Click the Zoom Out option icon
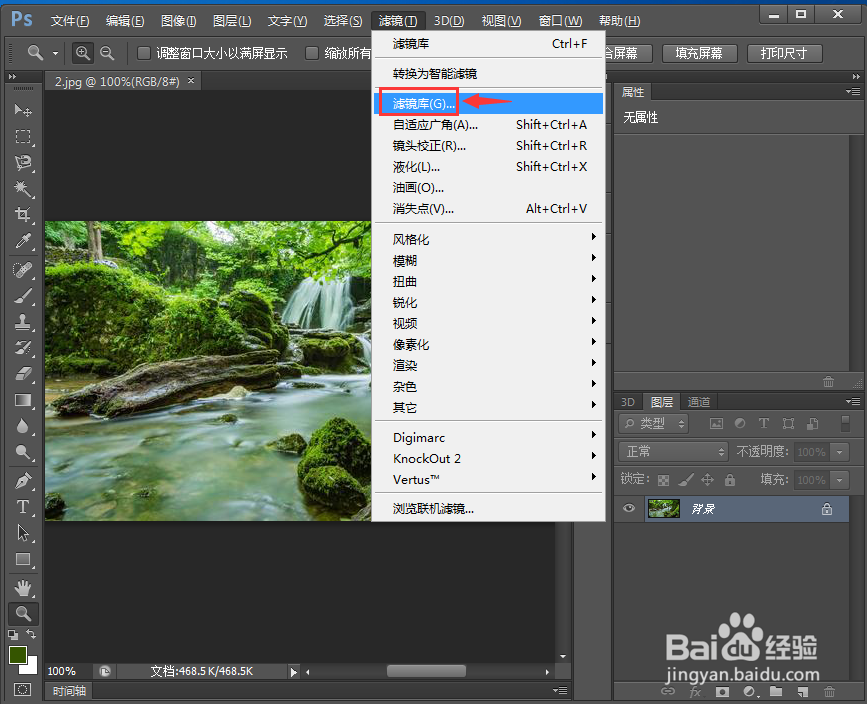Screen dimensions: 867x704 click(107, 53)
